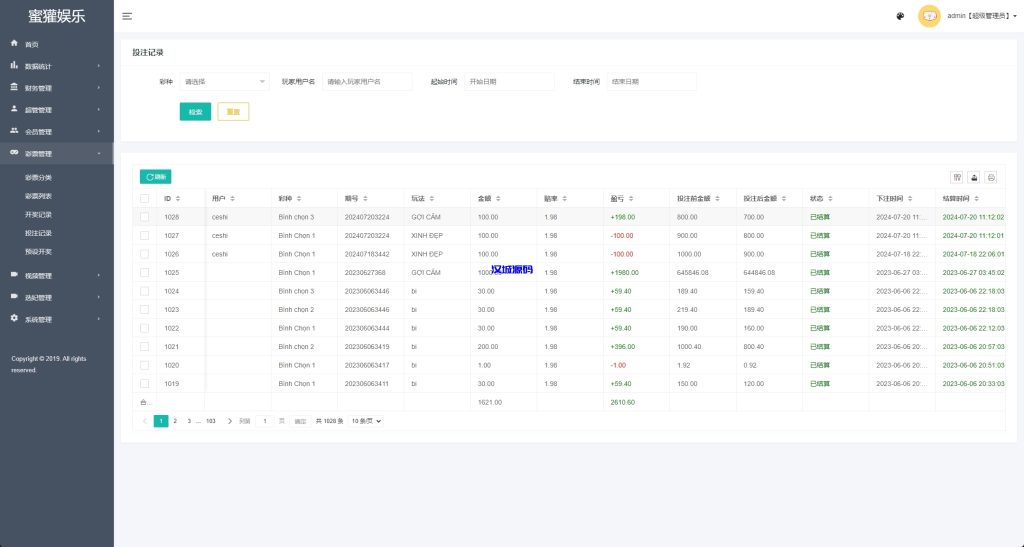Click the export icon above the table

(x=974, y=177)
